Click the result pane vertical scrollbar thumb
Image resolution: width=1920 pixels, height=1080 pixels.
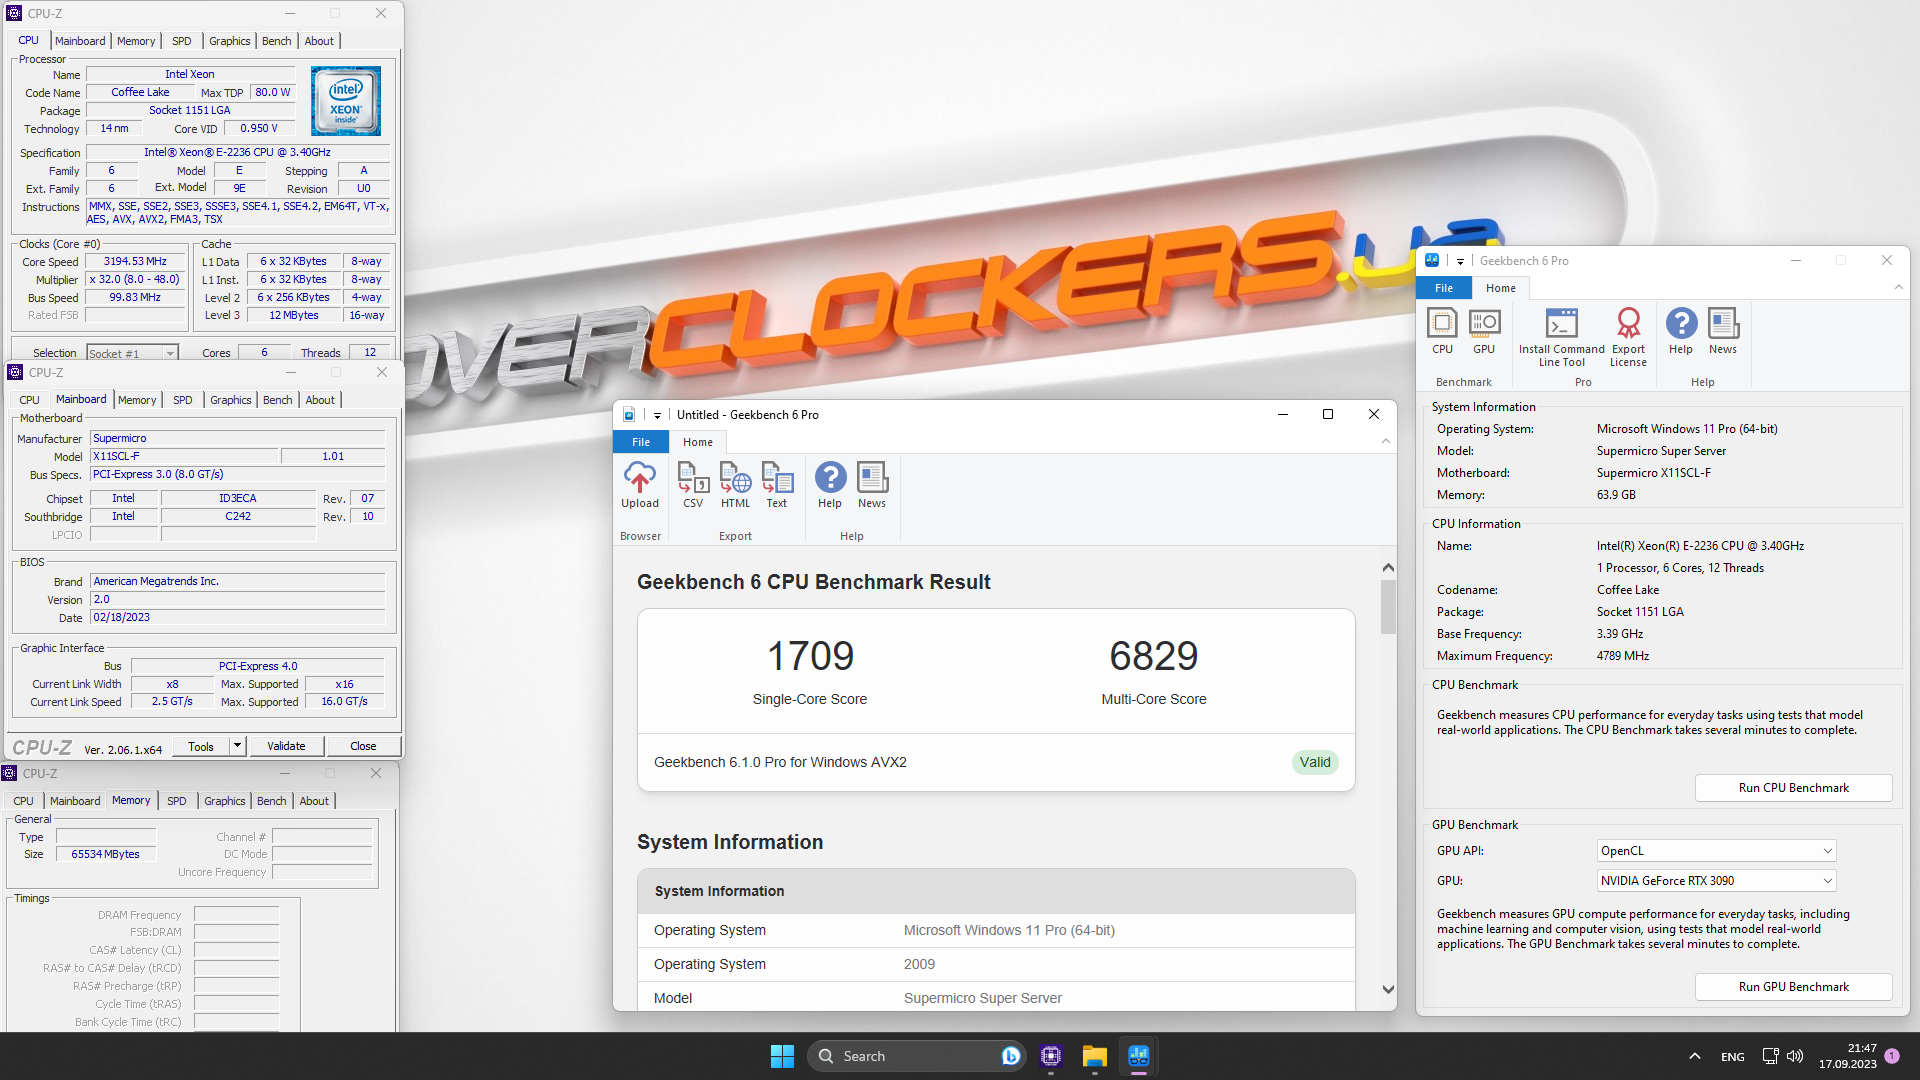click(1388, 606)
